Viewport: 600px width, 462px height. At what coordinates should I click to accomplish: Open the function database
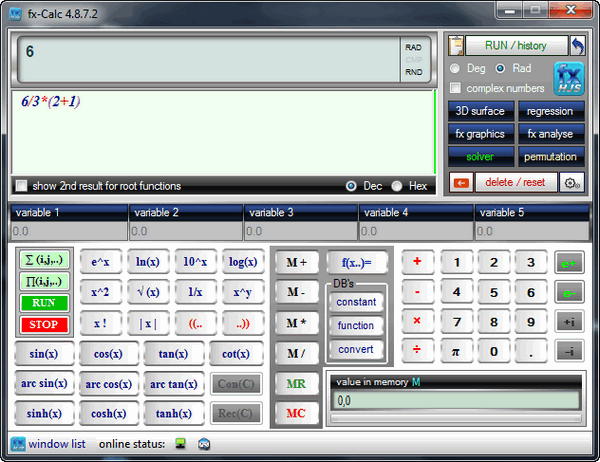pyautogui.click(x=356, y=326)
